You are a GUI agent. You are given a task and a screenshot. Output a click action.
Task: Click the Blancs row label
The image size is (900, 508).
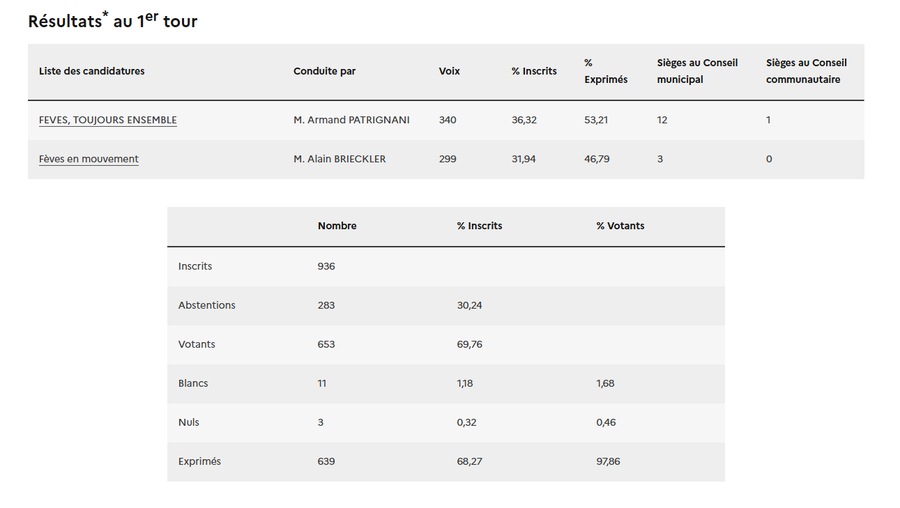coord(193,383)
